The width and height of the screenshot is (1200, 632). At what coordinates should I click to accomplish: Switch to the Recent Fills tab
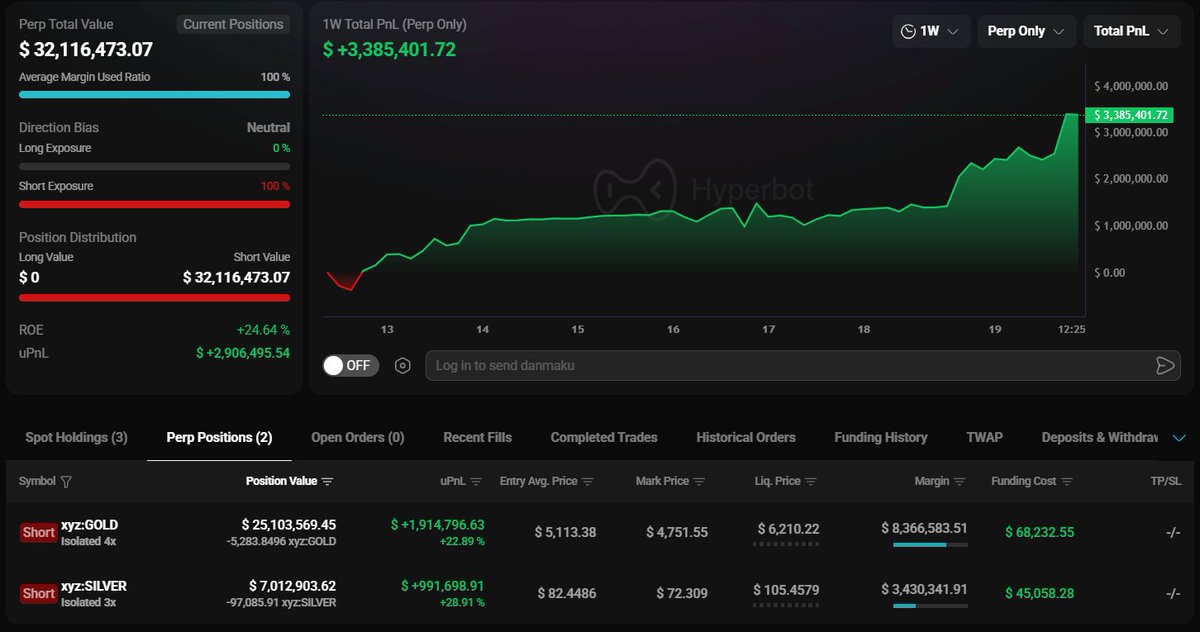(477, 438)
